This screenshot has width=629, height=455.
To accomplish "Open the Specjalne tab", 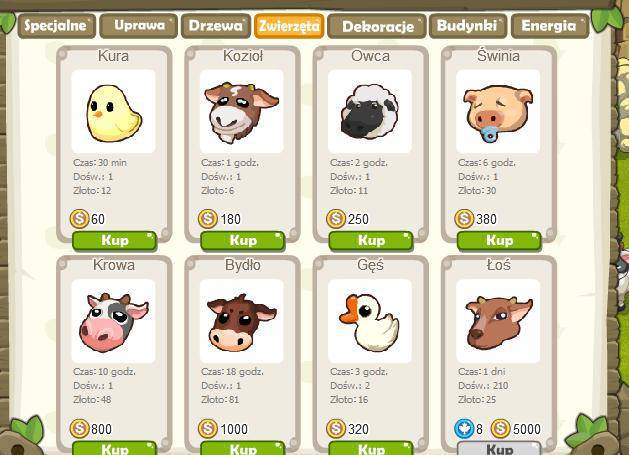I will click(56, 26).
